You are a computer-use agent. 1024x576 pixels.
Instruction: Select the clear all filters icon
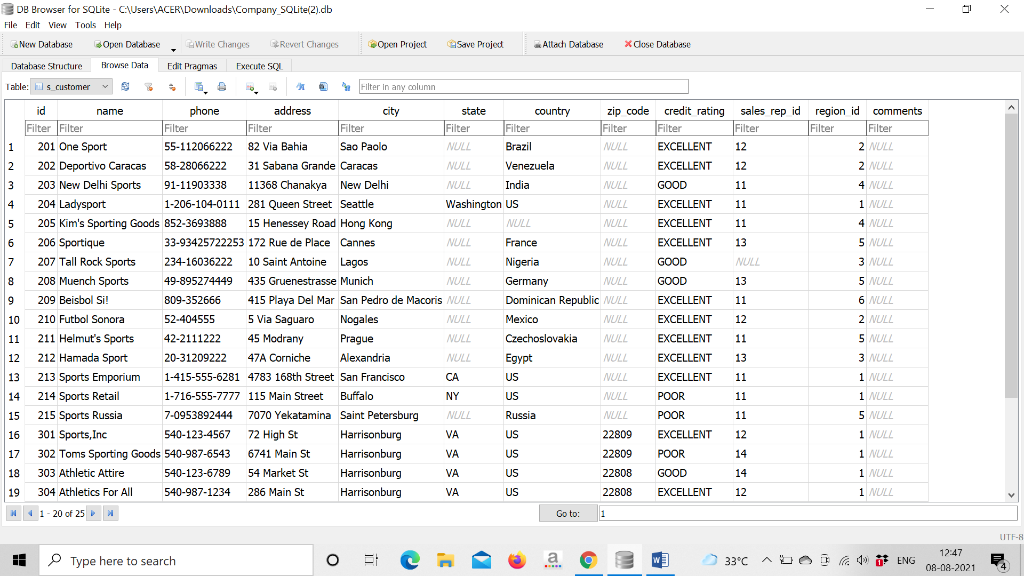coord(147,86)
